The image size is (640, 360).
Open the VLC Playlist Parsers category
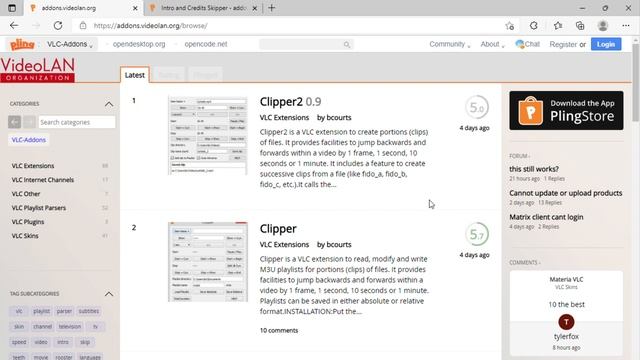(x=39, y=208)
